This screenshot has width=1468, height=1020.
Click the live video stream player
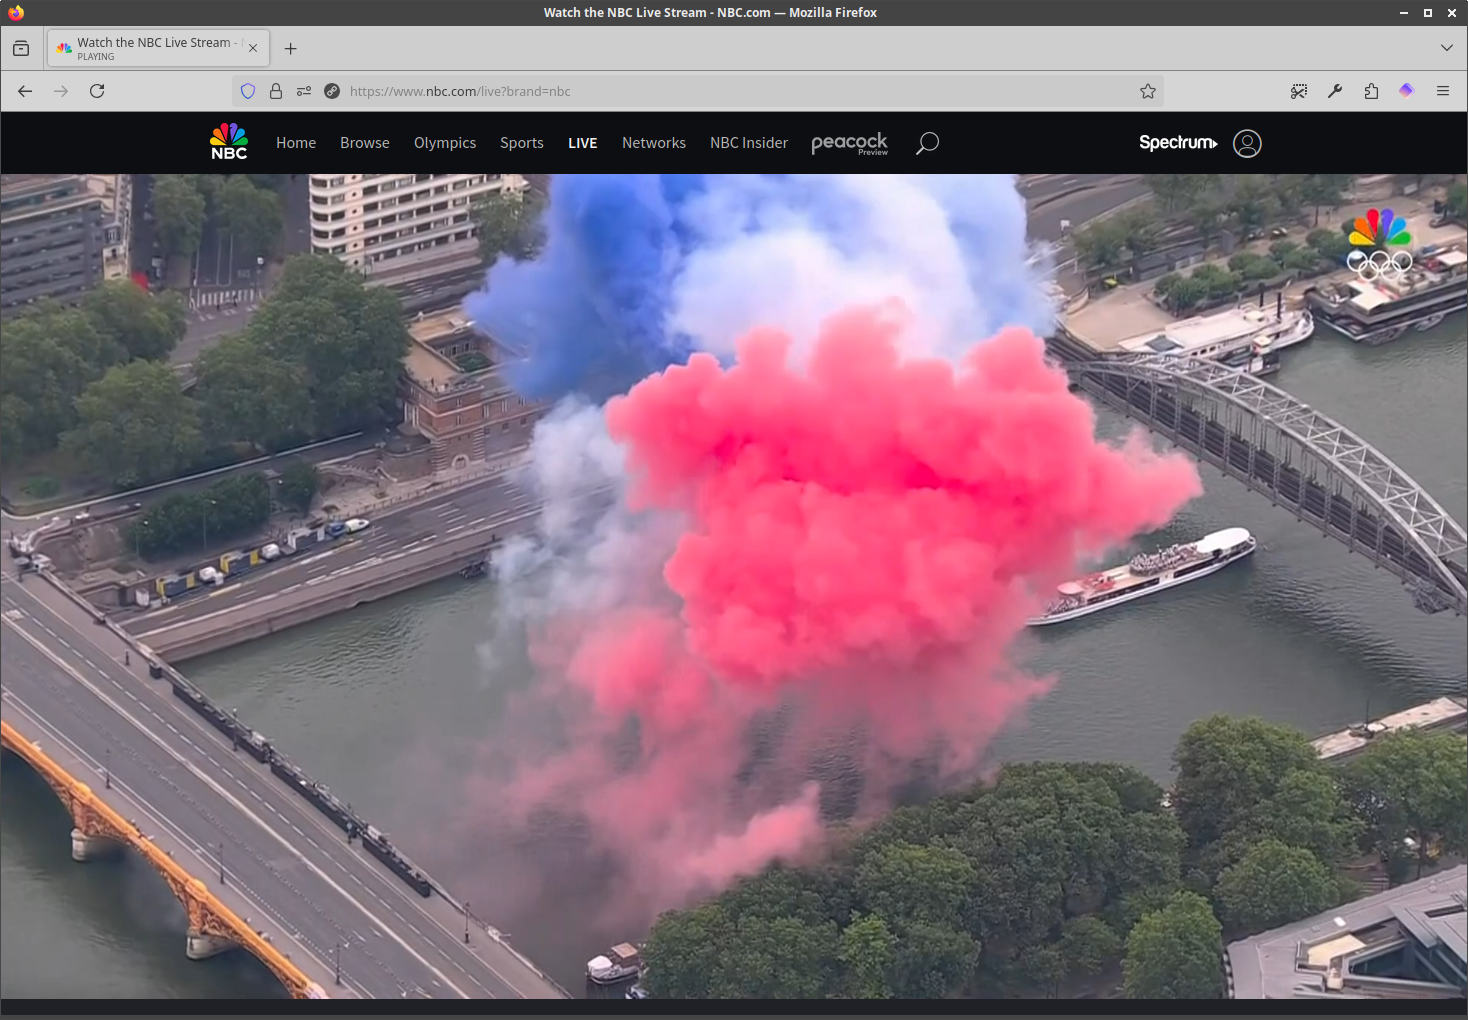[734, 586]
